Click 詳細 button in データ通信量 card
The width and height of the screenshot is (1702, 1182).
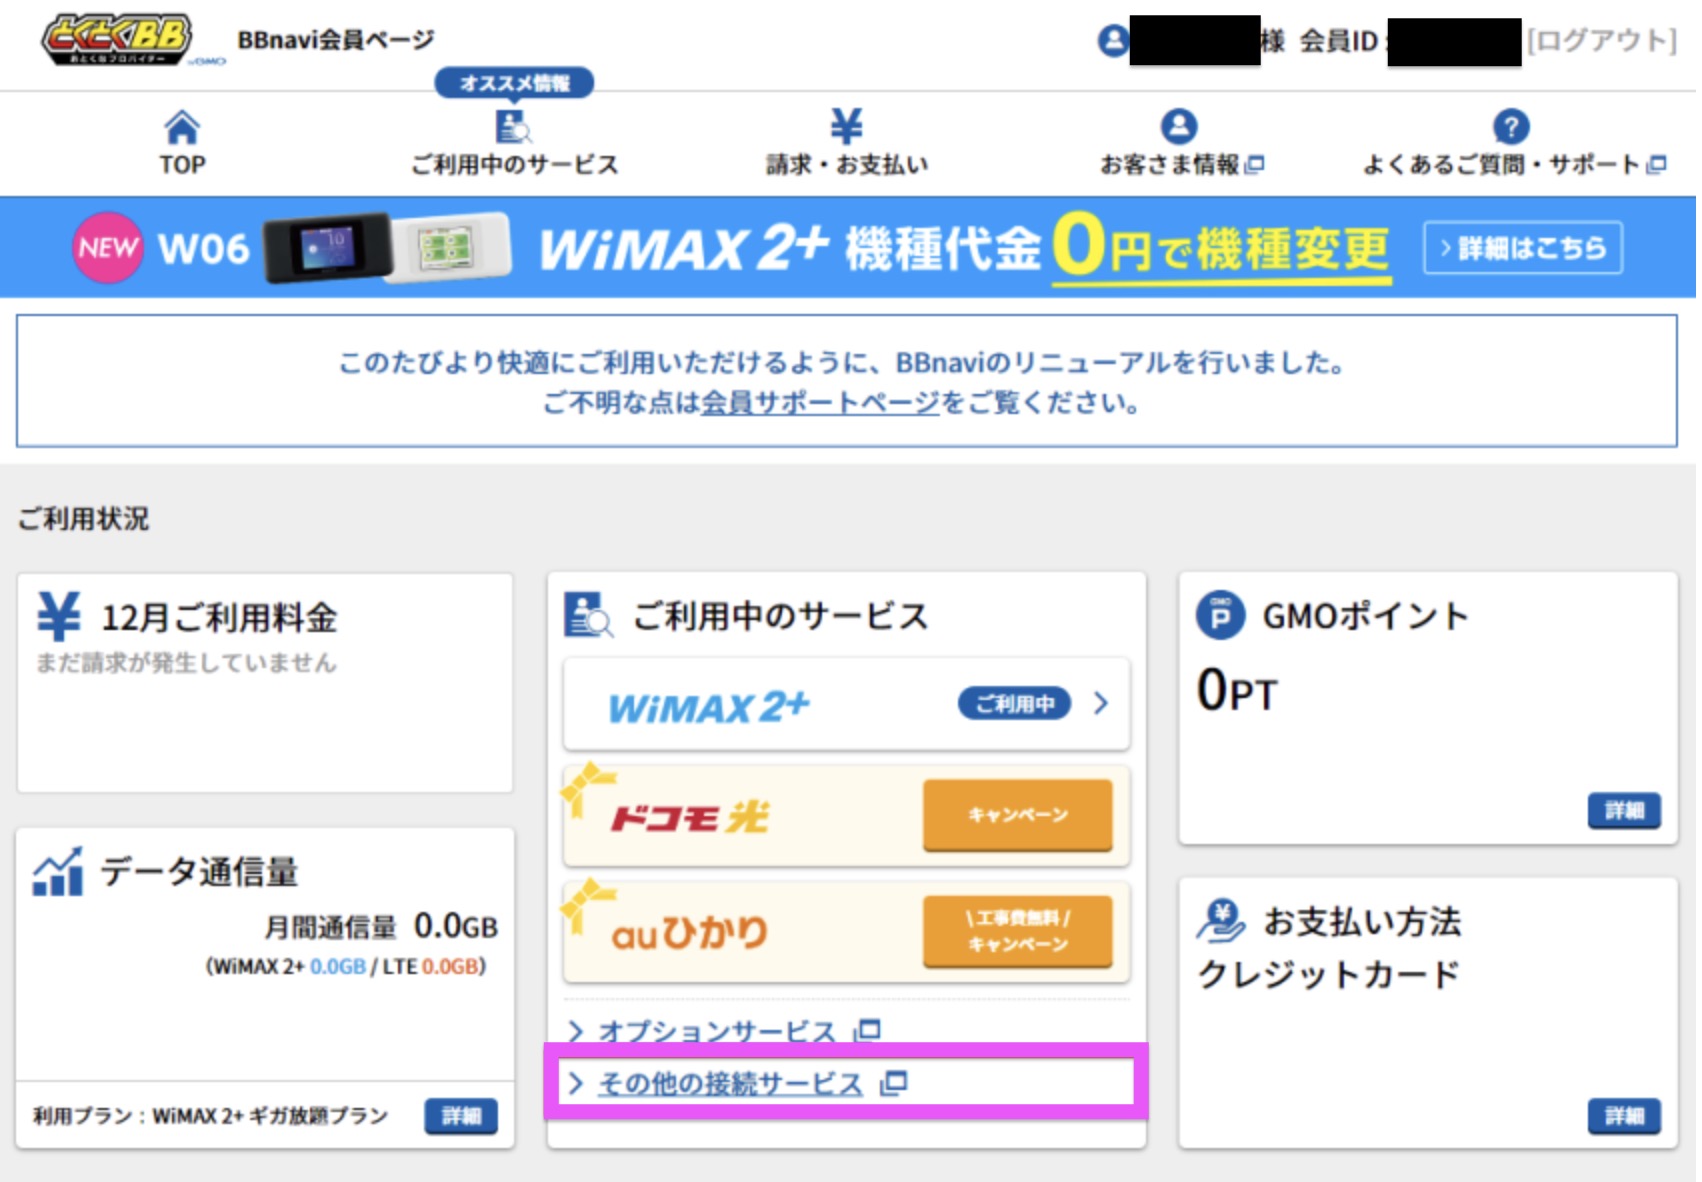[461, 1116]
